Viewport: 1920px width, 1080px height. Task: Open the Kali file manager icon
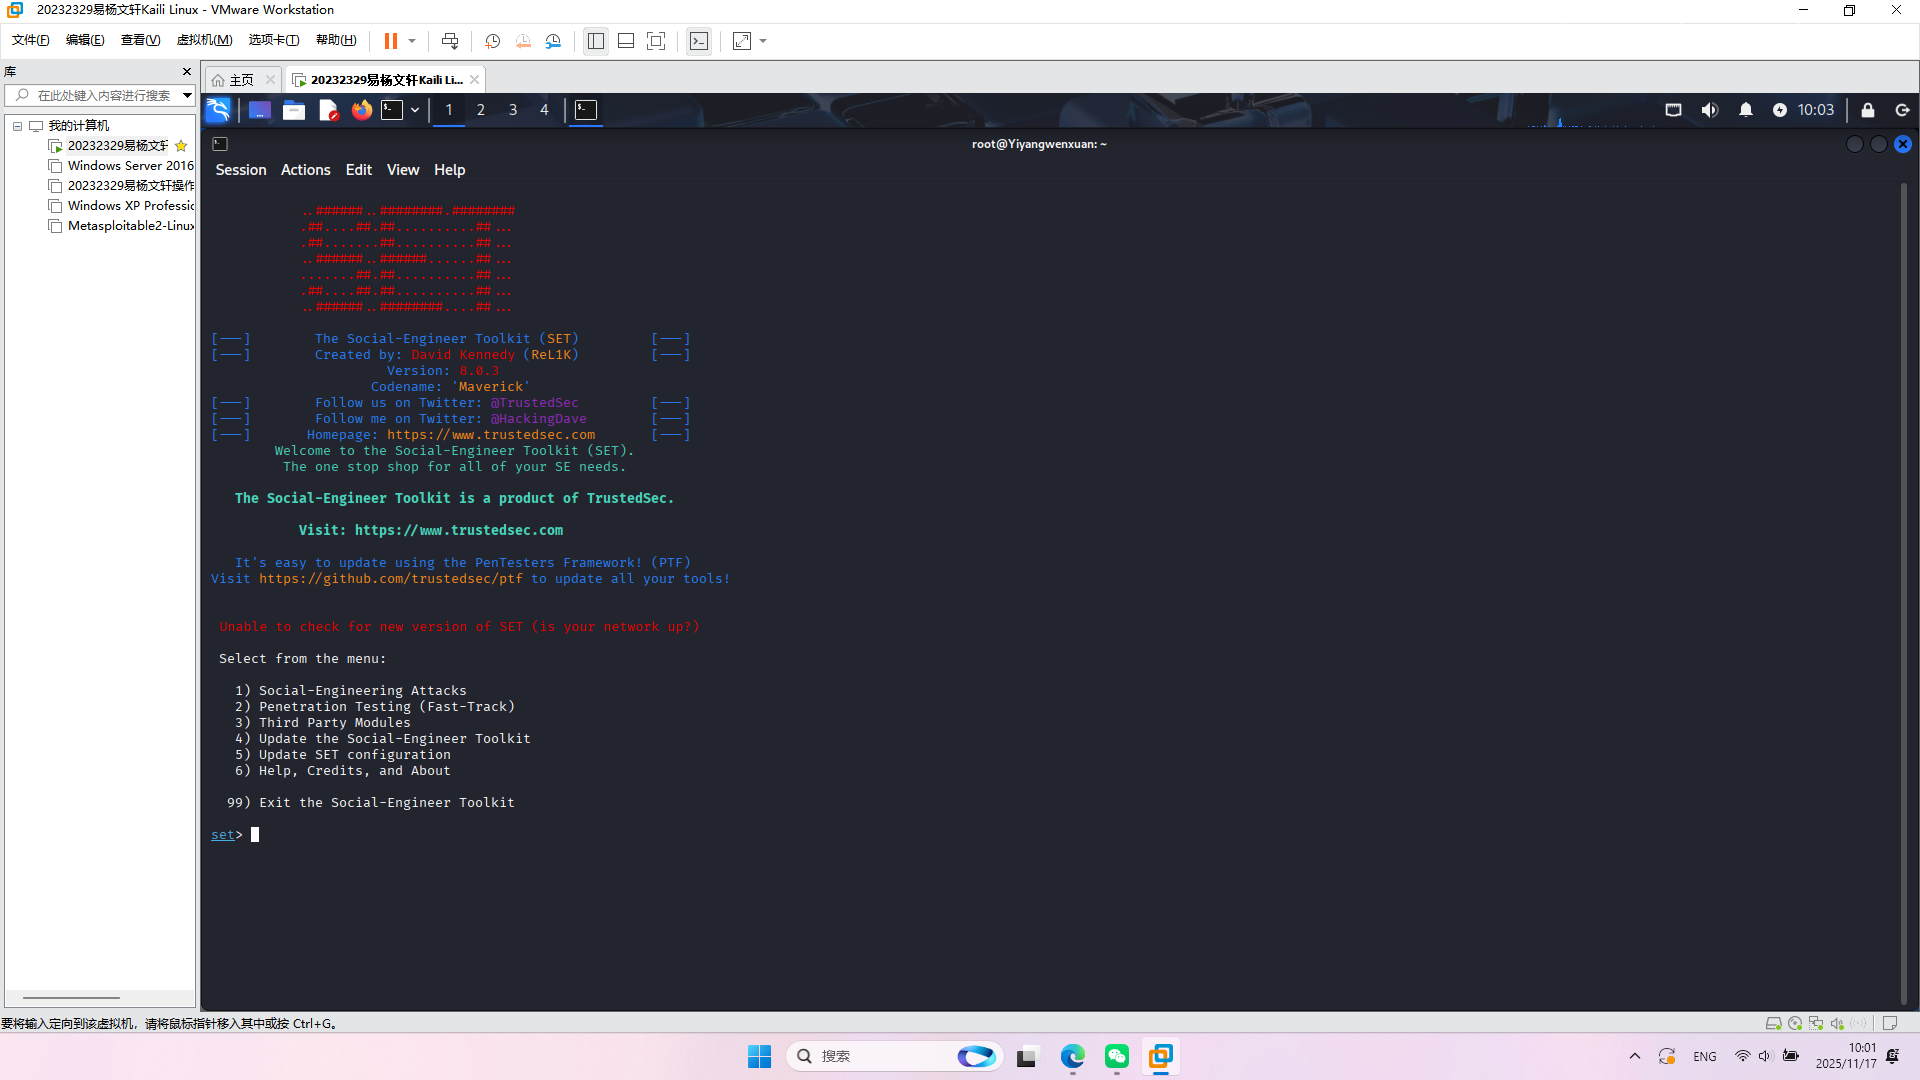click(x=293, y=110)
